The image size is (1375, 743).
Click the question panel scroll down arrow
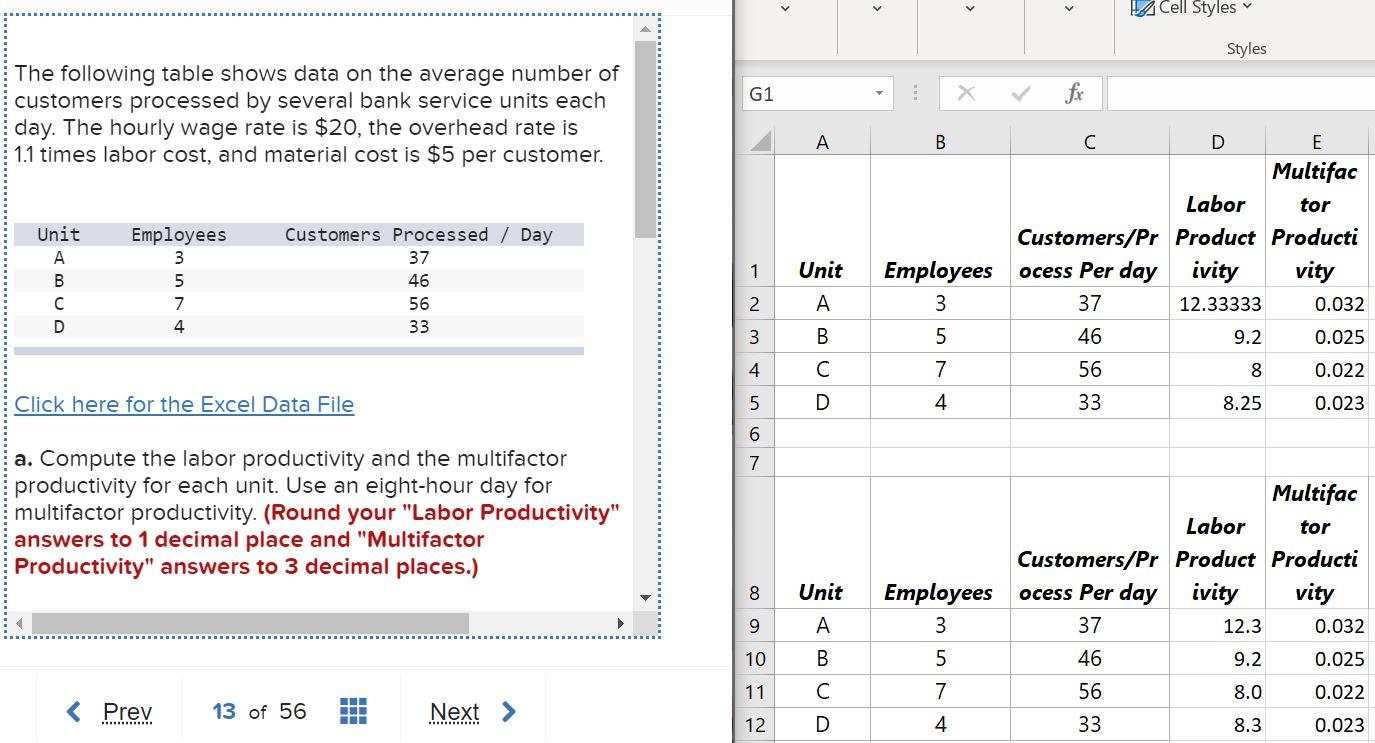(645, 597)
